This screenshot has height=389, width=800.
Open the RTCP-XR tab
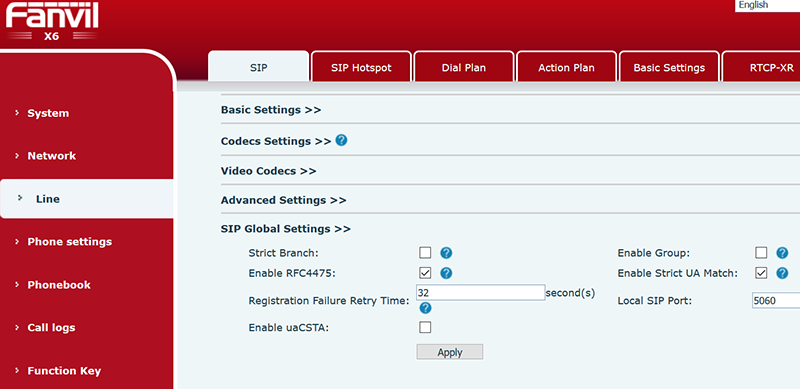(x=761, y=67)
